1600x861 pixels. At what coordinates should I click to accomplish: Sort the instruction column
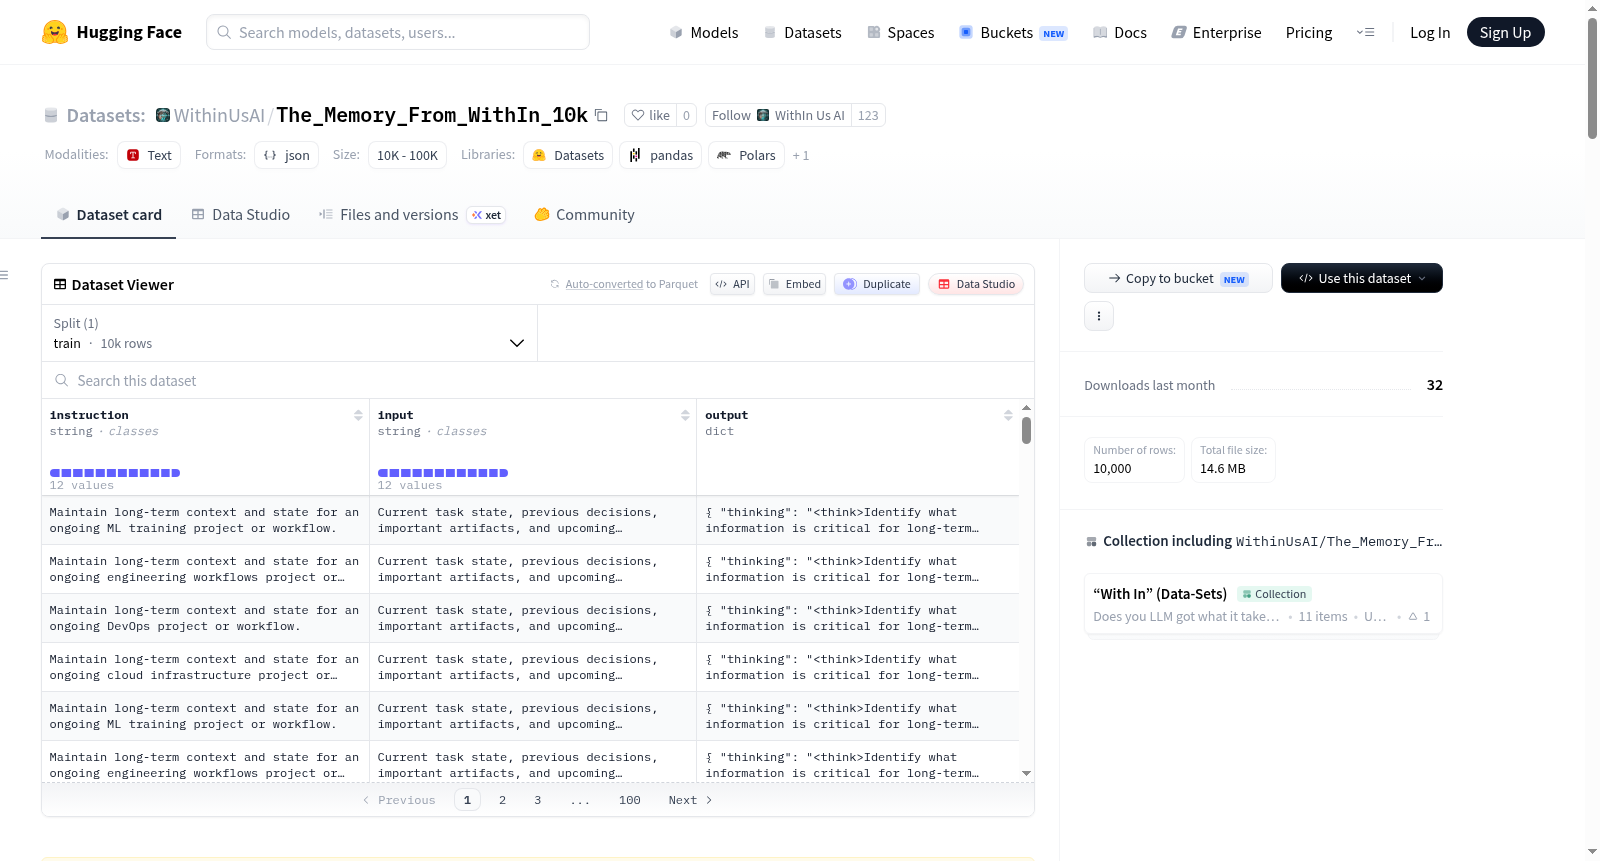(358, 415)
